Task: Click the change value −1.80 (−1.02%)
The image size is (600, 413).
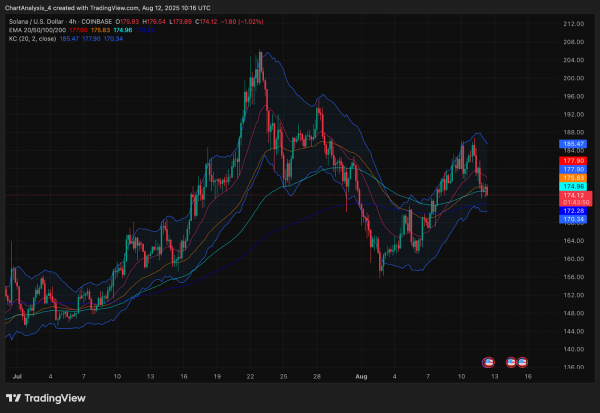Action: click(x=242, y=22)
